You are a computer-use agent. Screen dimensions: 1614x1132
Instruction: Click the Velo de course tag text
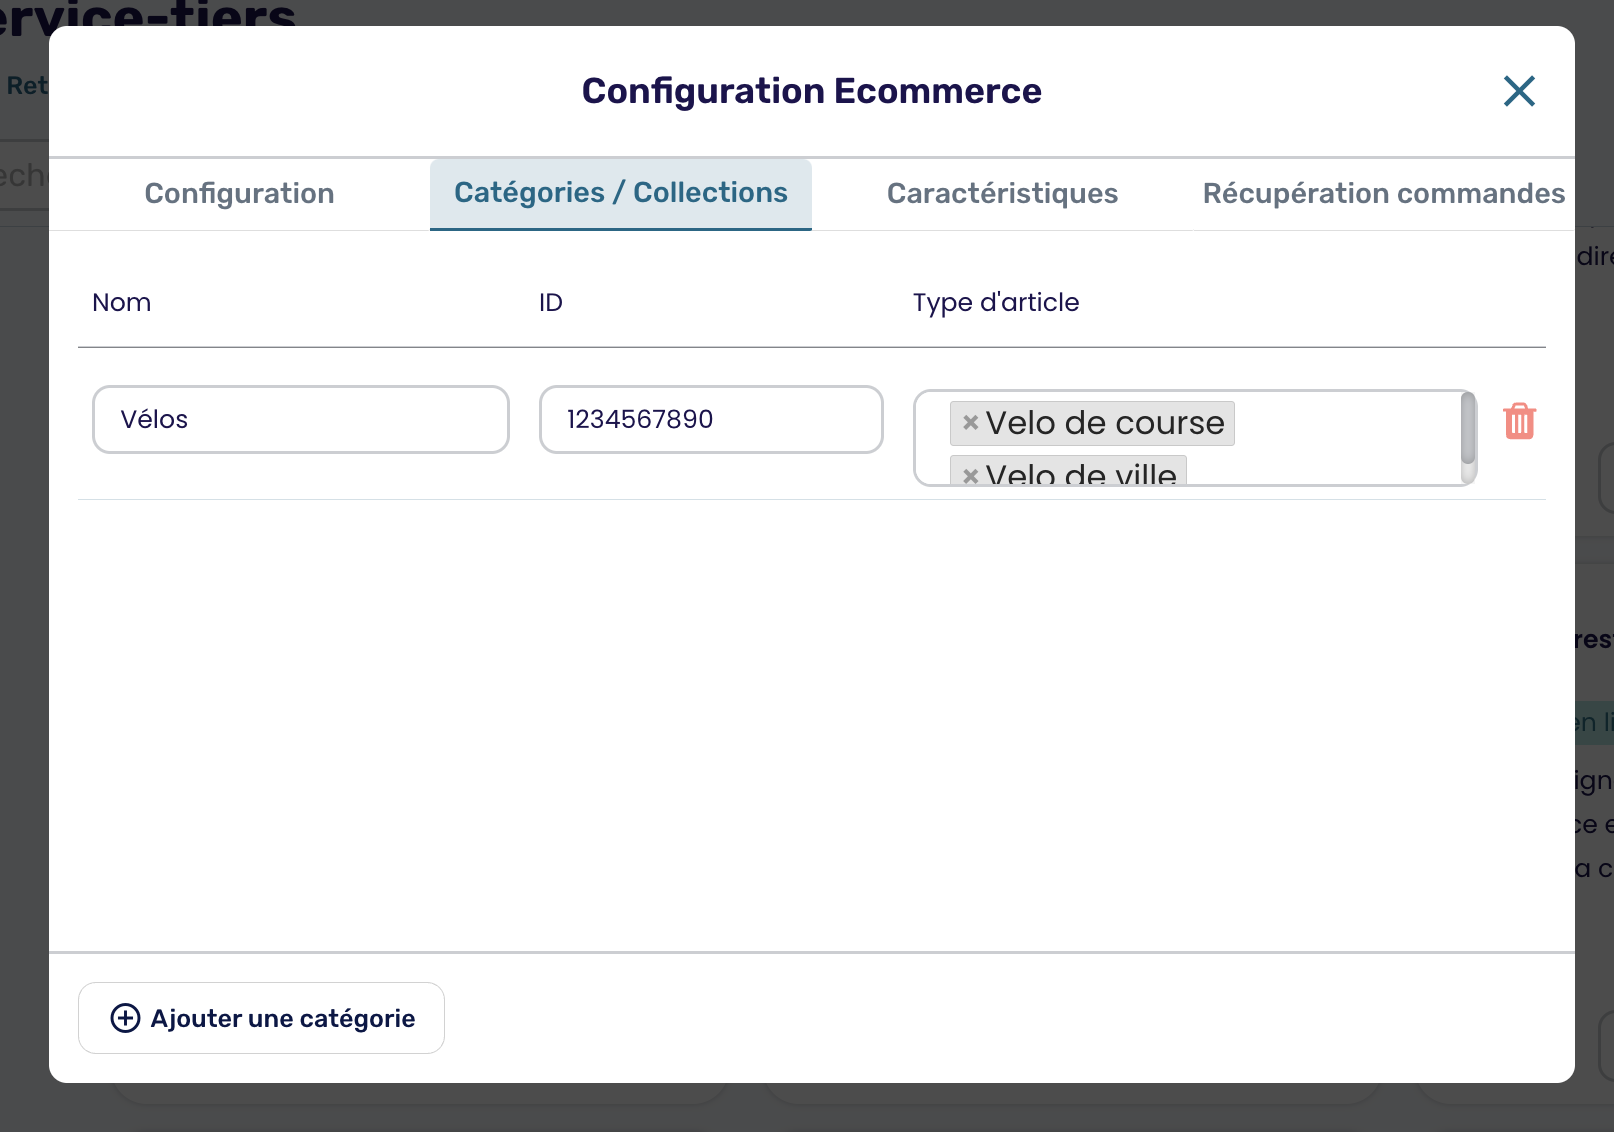(x=1104, y=423)
